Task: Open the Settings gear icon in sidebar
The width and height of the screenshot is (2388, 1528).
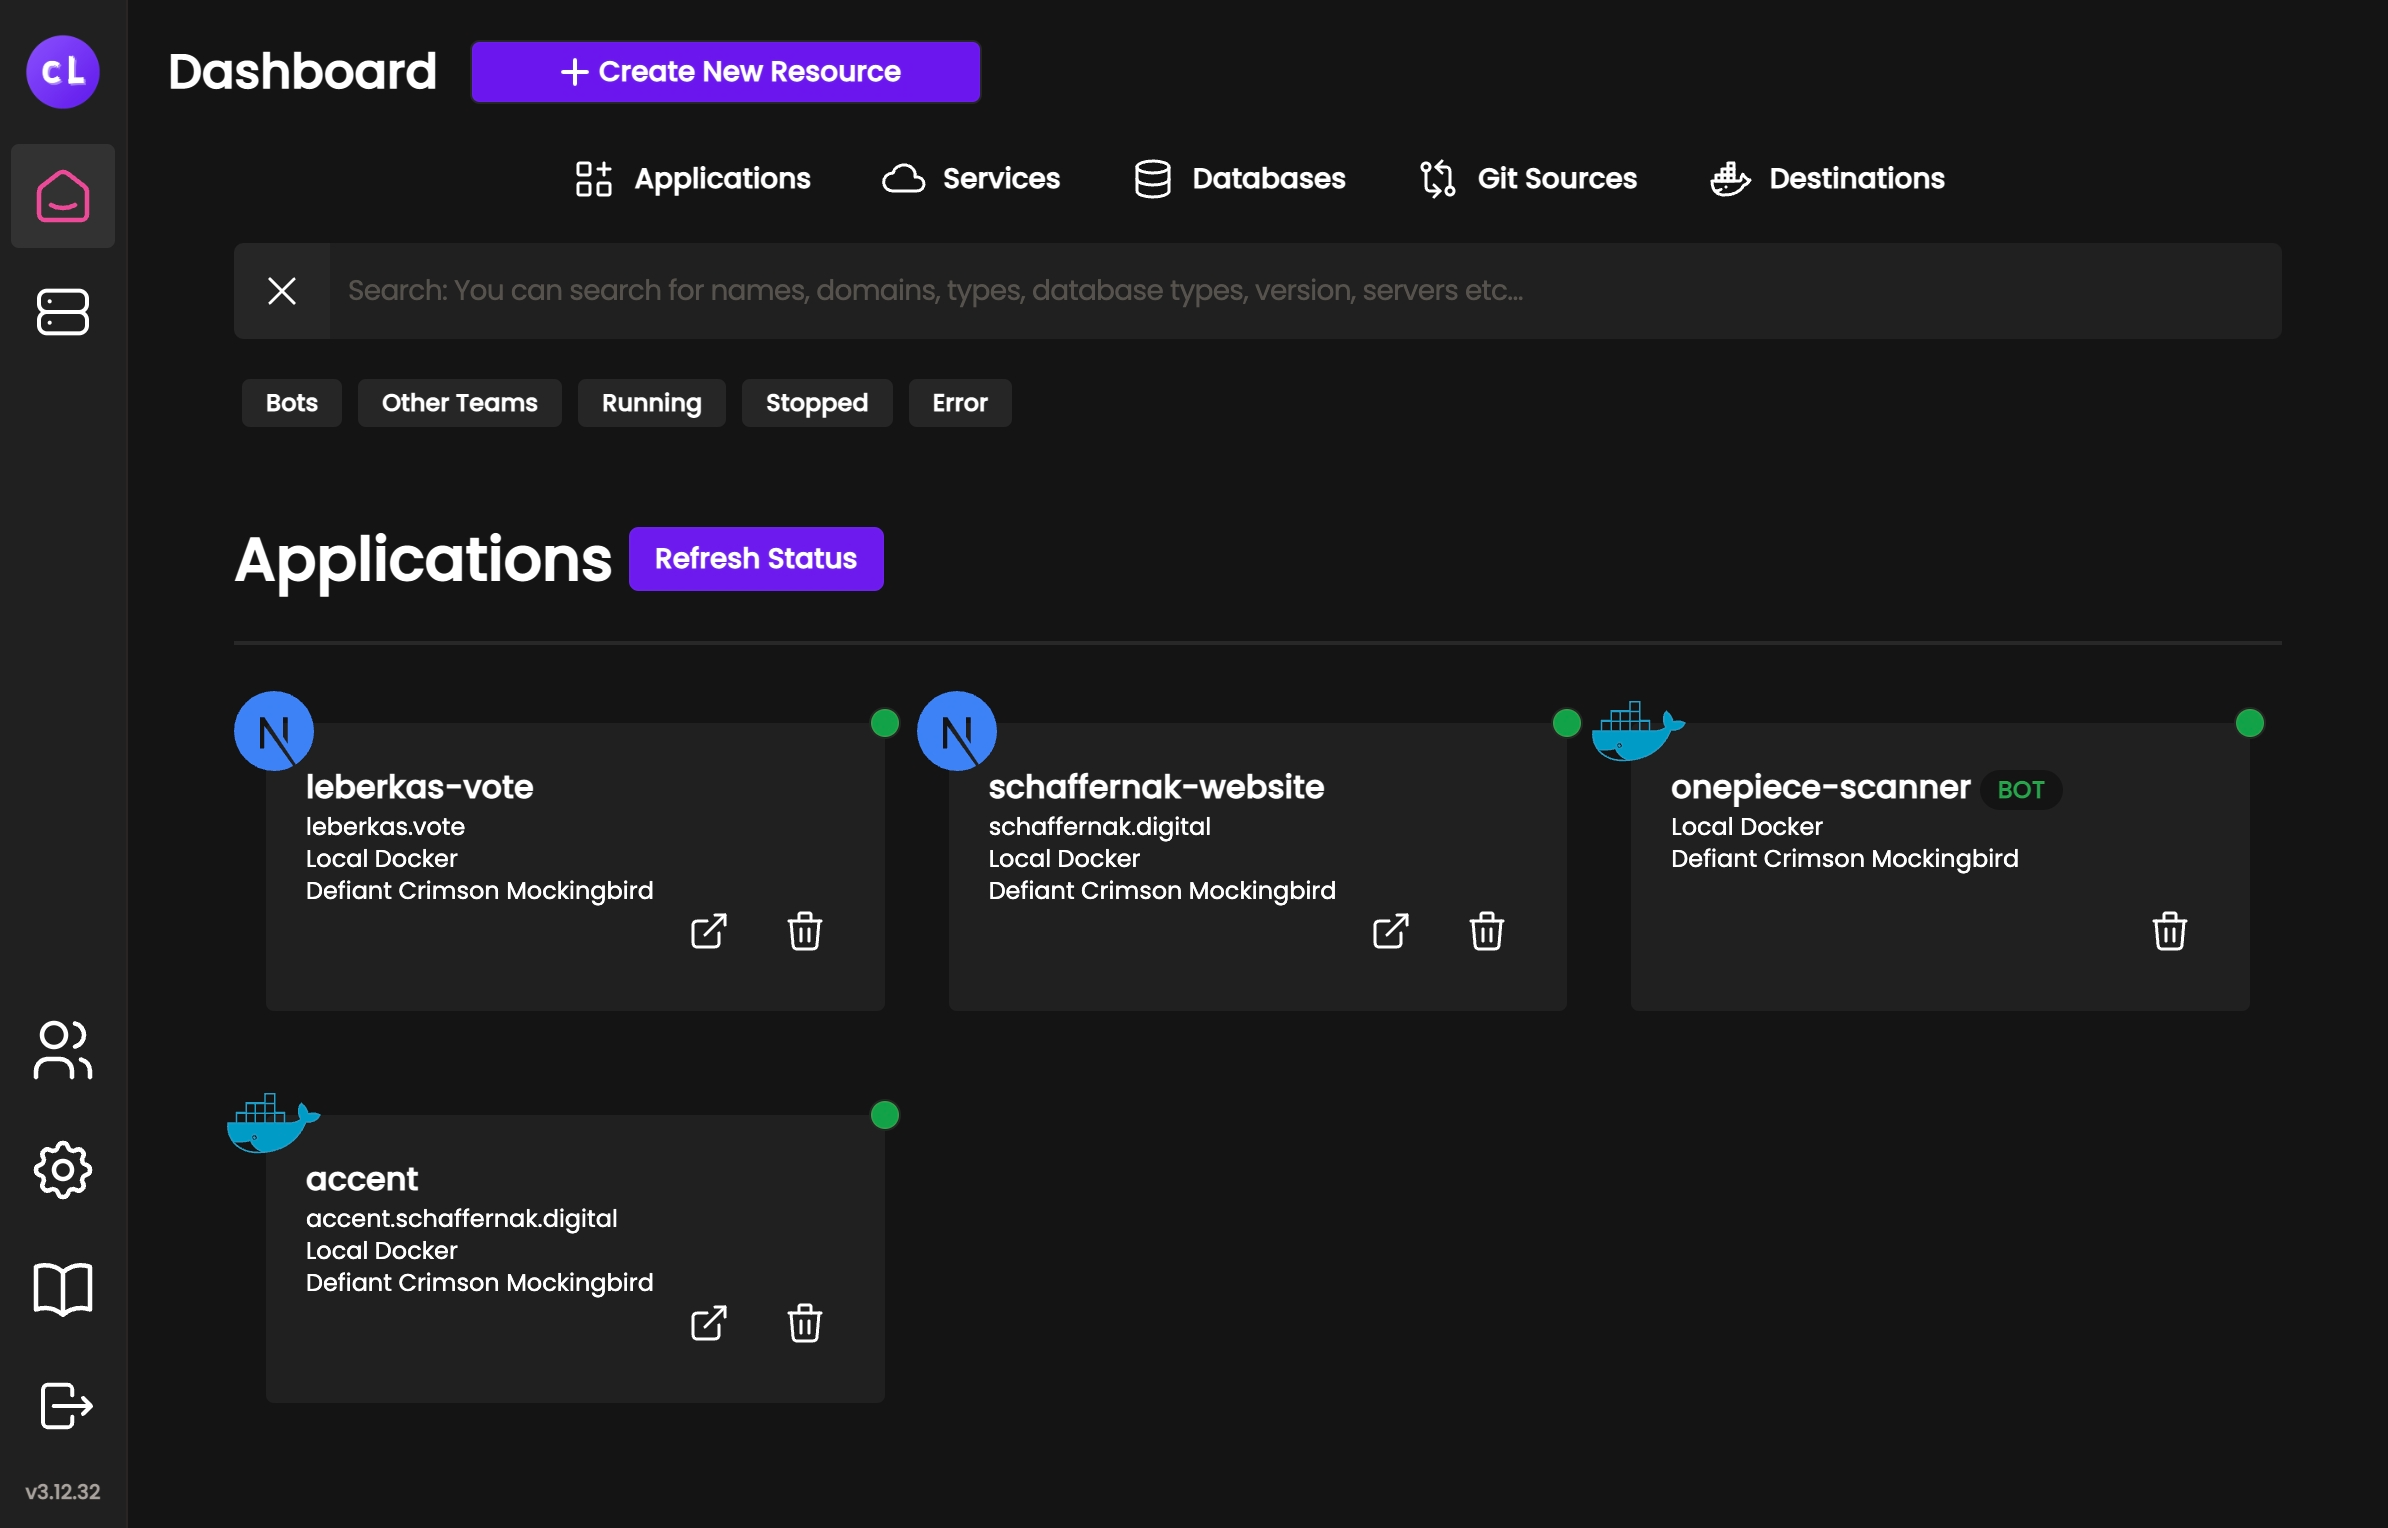Action: point(63,1170)
